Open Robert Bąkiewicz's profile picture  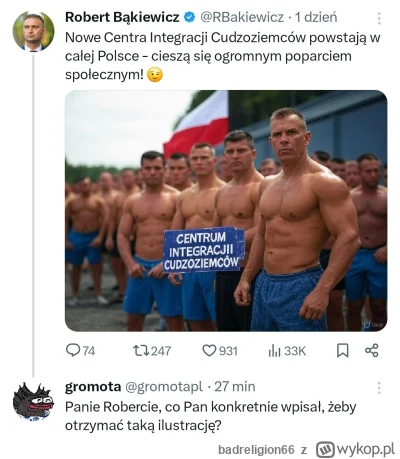[33, 31]
